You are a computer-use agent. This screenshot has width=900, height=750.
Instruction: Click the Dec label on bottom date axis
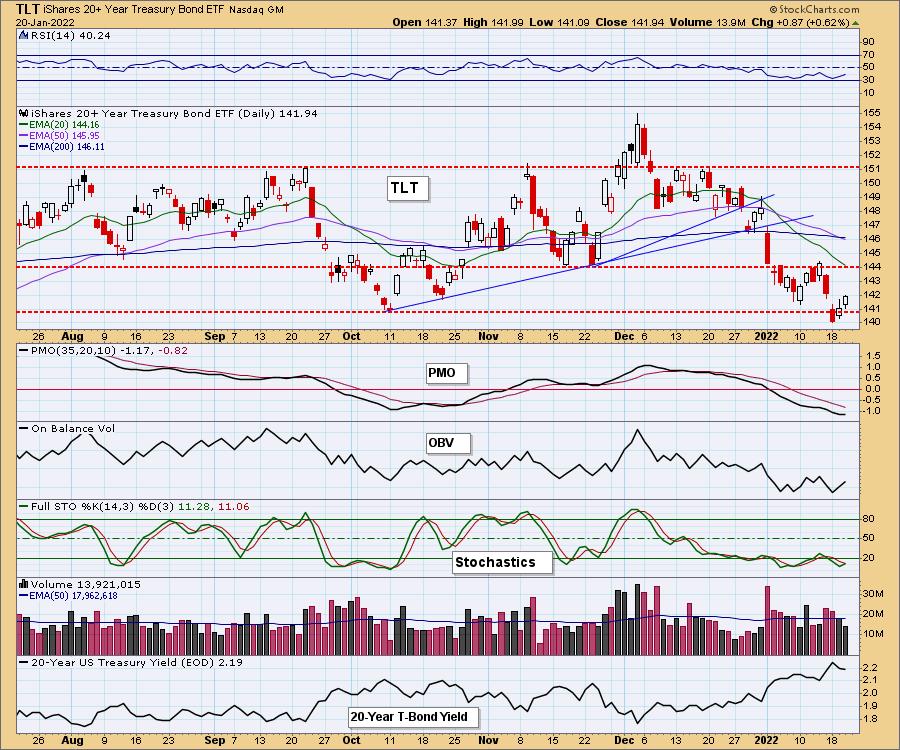tap(624, 740)
